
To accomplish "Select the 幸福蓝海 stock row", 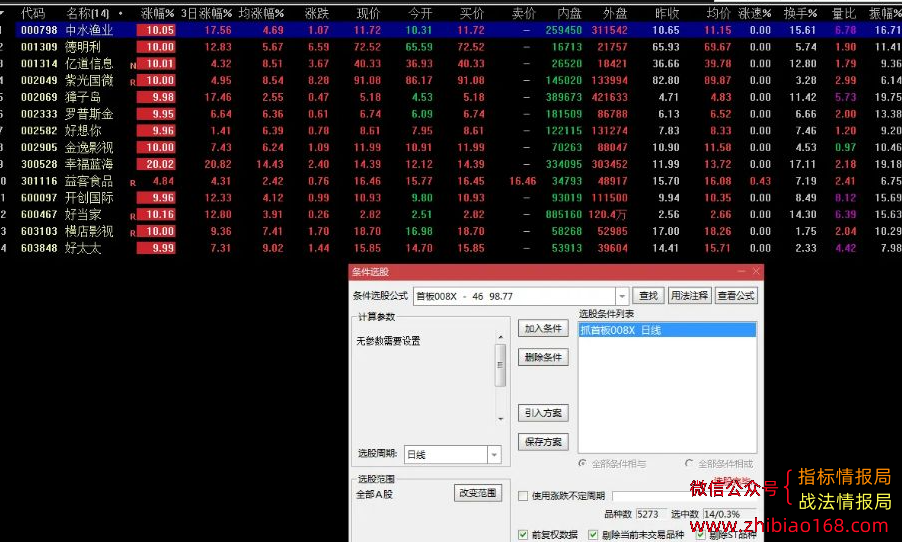I will coord(451,164).
